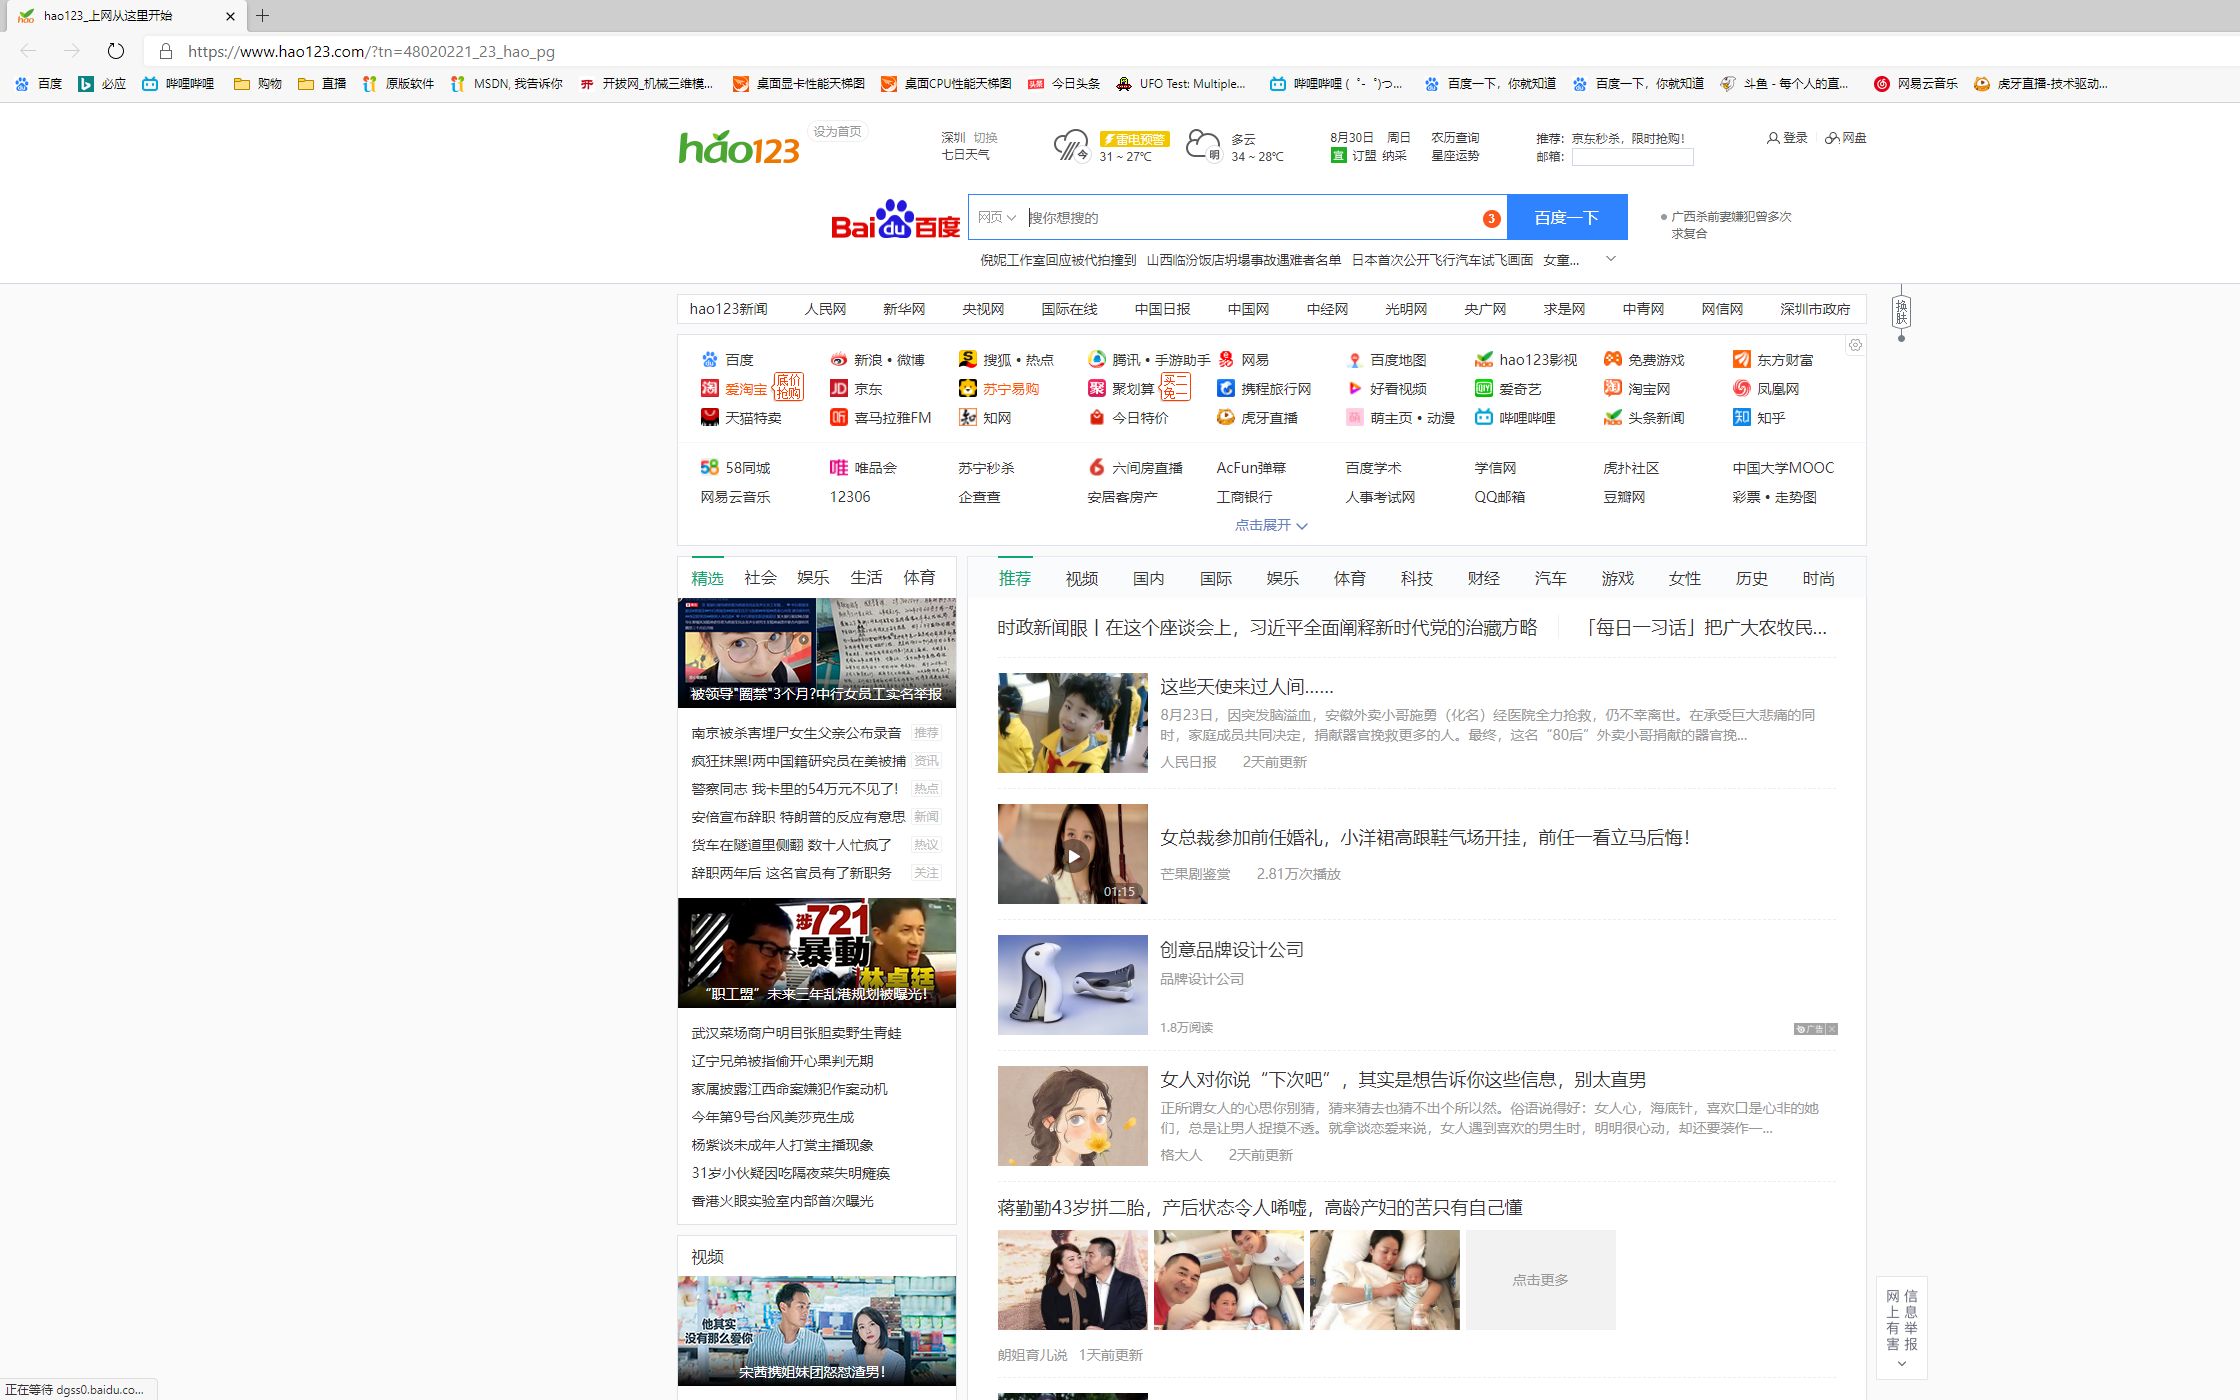This screenshot has height=1400, width=2240.
Task: Open the 哔哩哔哩 bookmark after 必应
Action: (x=178, y=84)
